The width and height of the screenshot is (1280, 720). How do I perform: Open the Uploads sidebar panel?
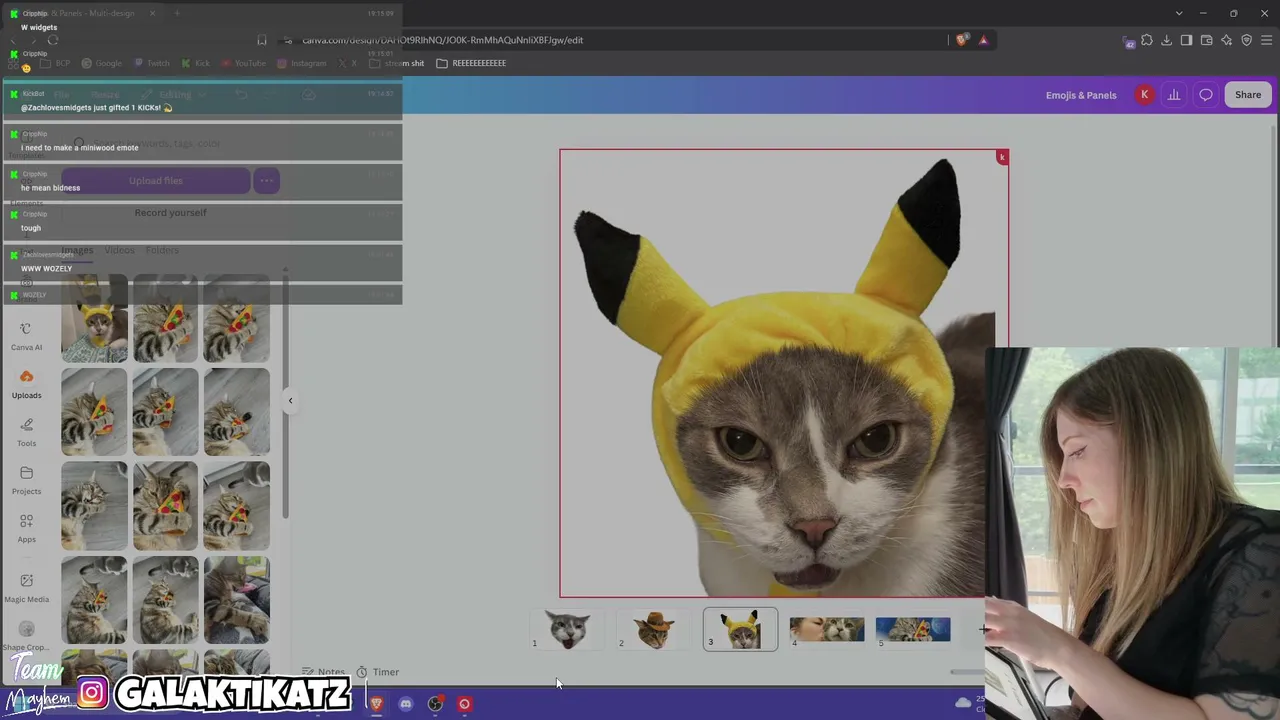click(26, 384)
